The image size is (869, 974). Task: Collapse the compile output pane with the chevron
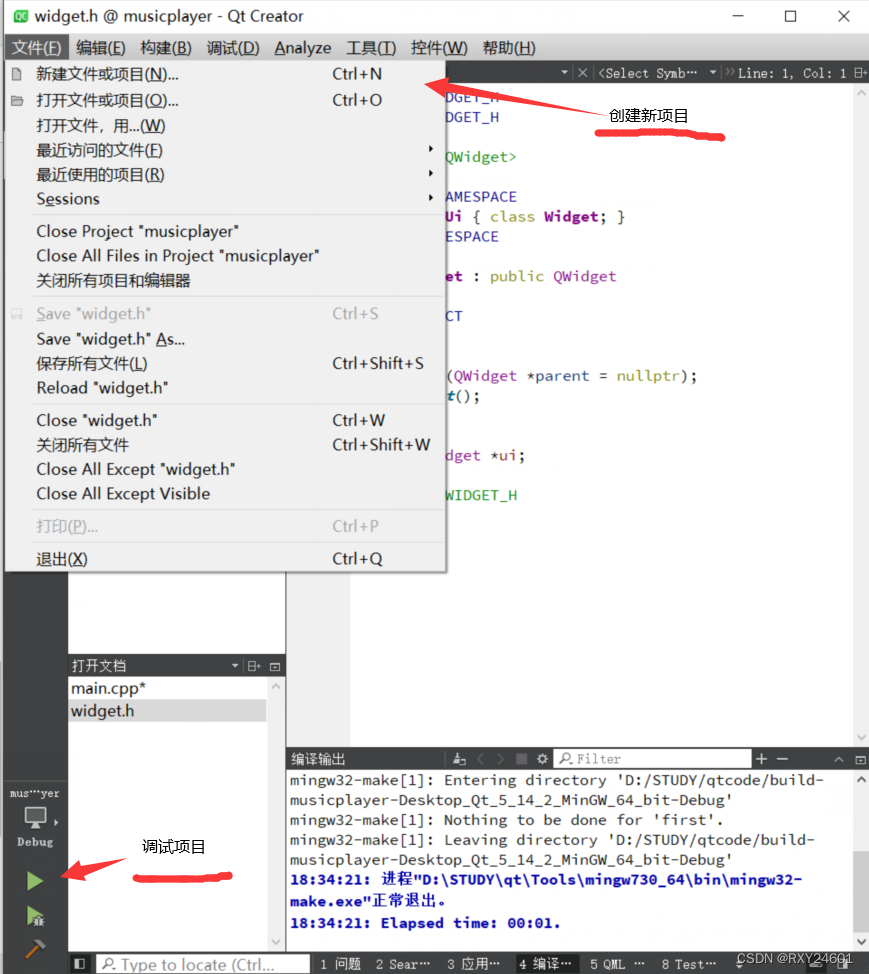tap(839, 759)
